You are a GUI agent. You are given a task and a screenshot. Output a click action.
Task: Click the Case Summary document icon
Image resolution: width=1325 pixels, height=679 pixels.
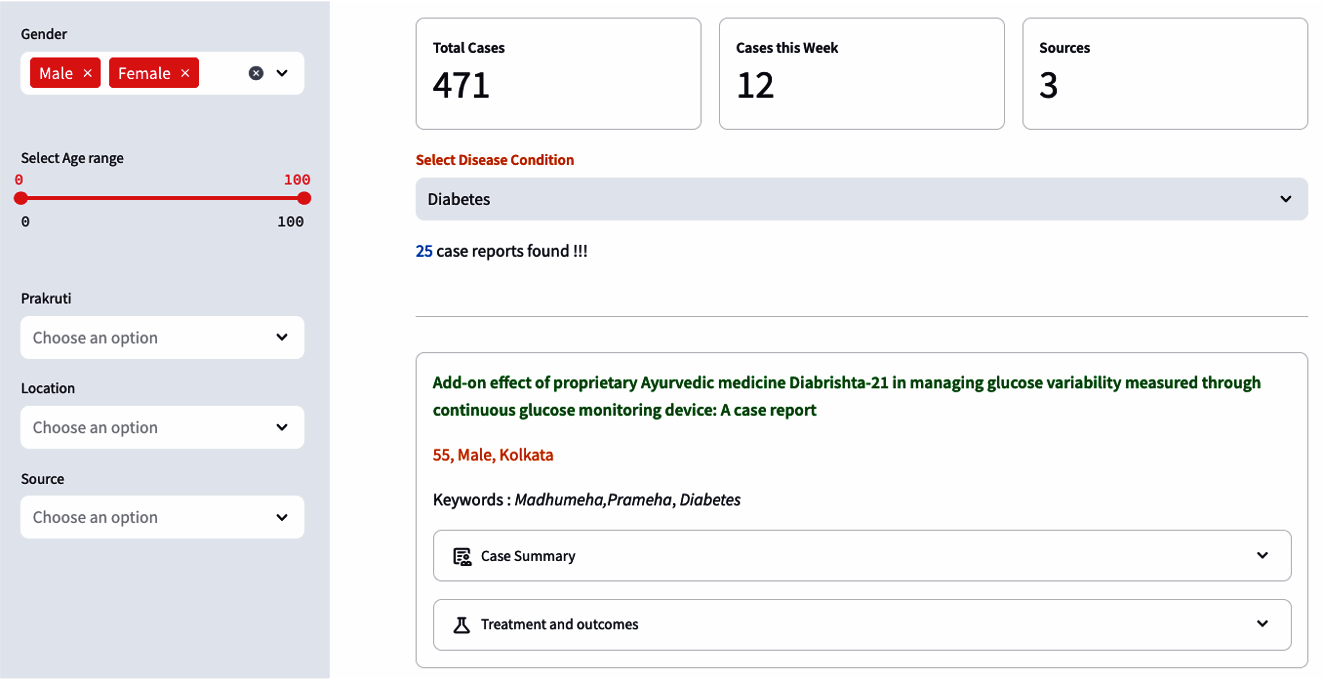pyautogui.click(x=461, y=556)
